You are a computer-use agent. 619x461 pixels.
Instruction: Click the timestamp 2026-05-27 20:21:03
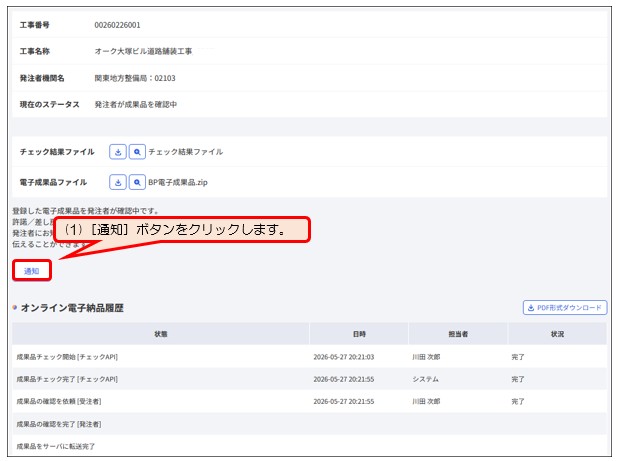(x=344, y=357)
